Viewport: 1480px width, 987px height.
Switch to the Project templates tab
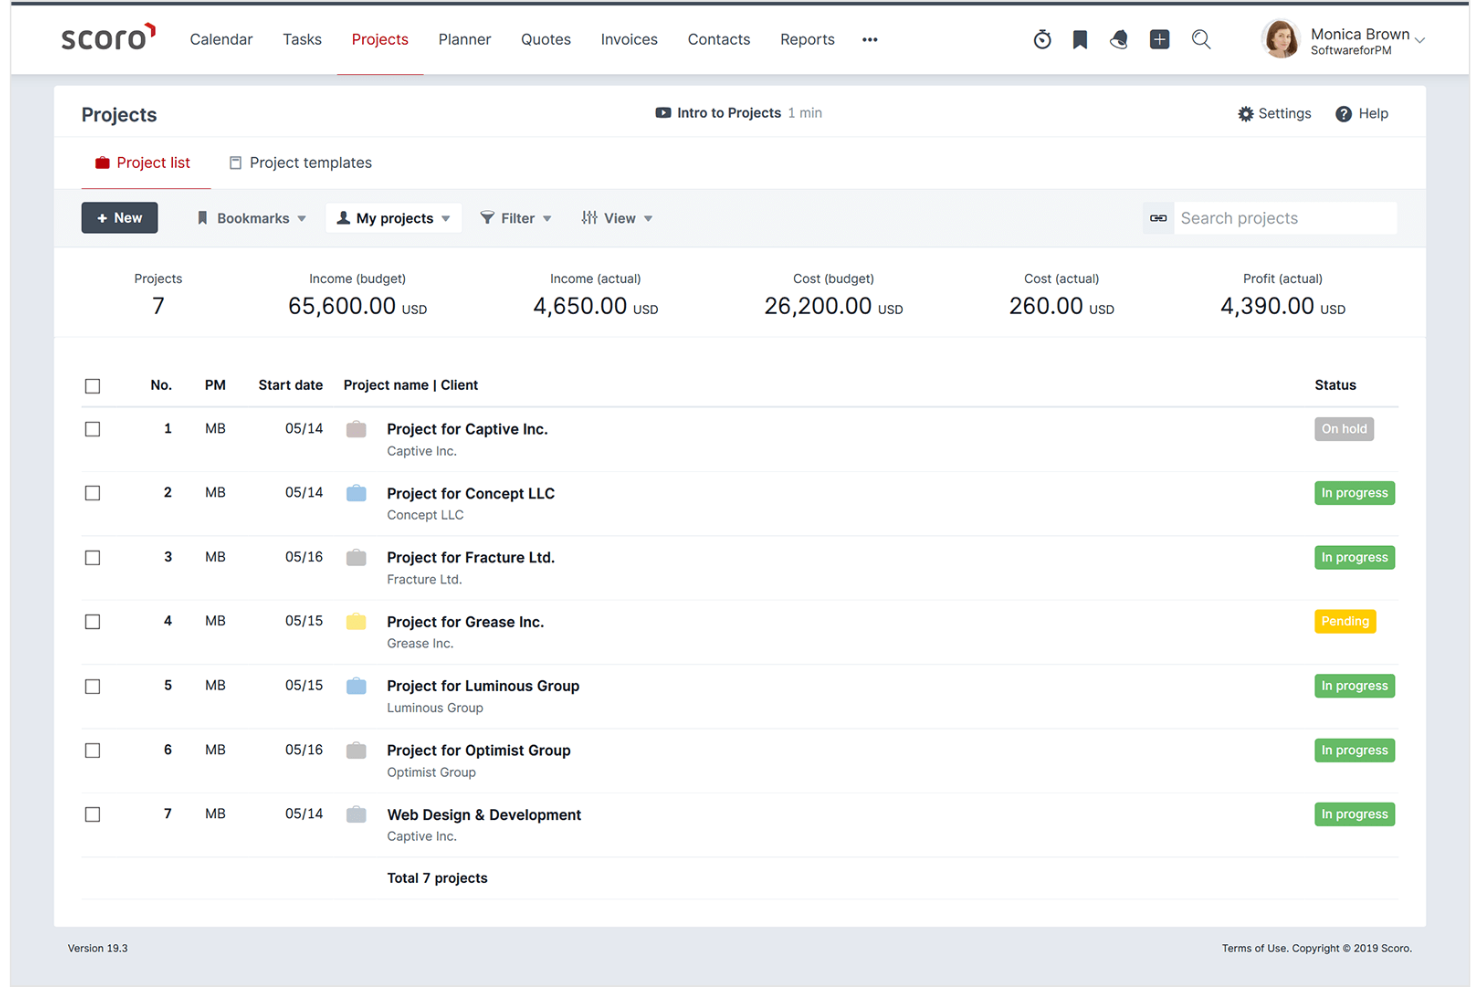pos(300,163)
